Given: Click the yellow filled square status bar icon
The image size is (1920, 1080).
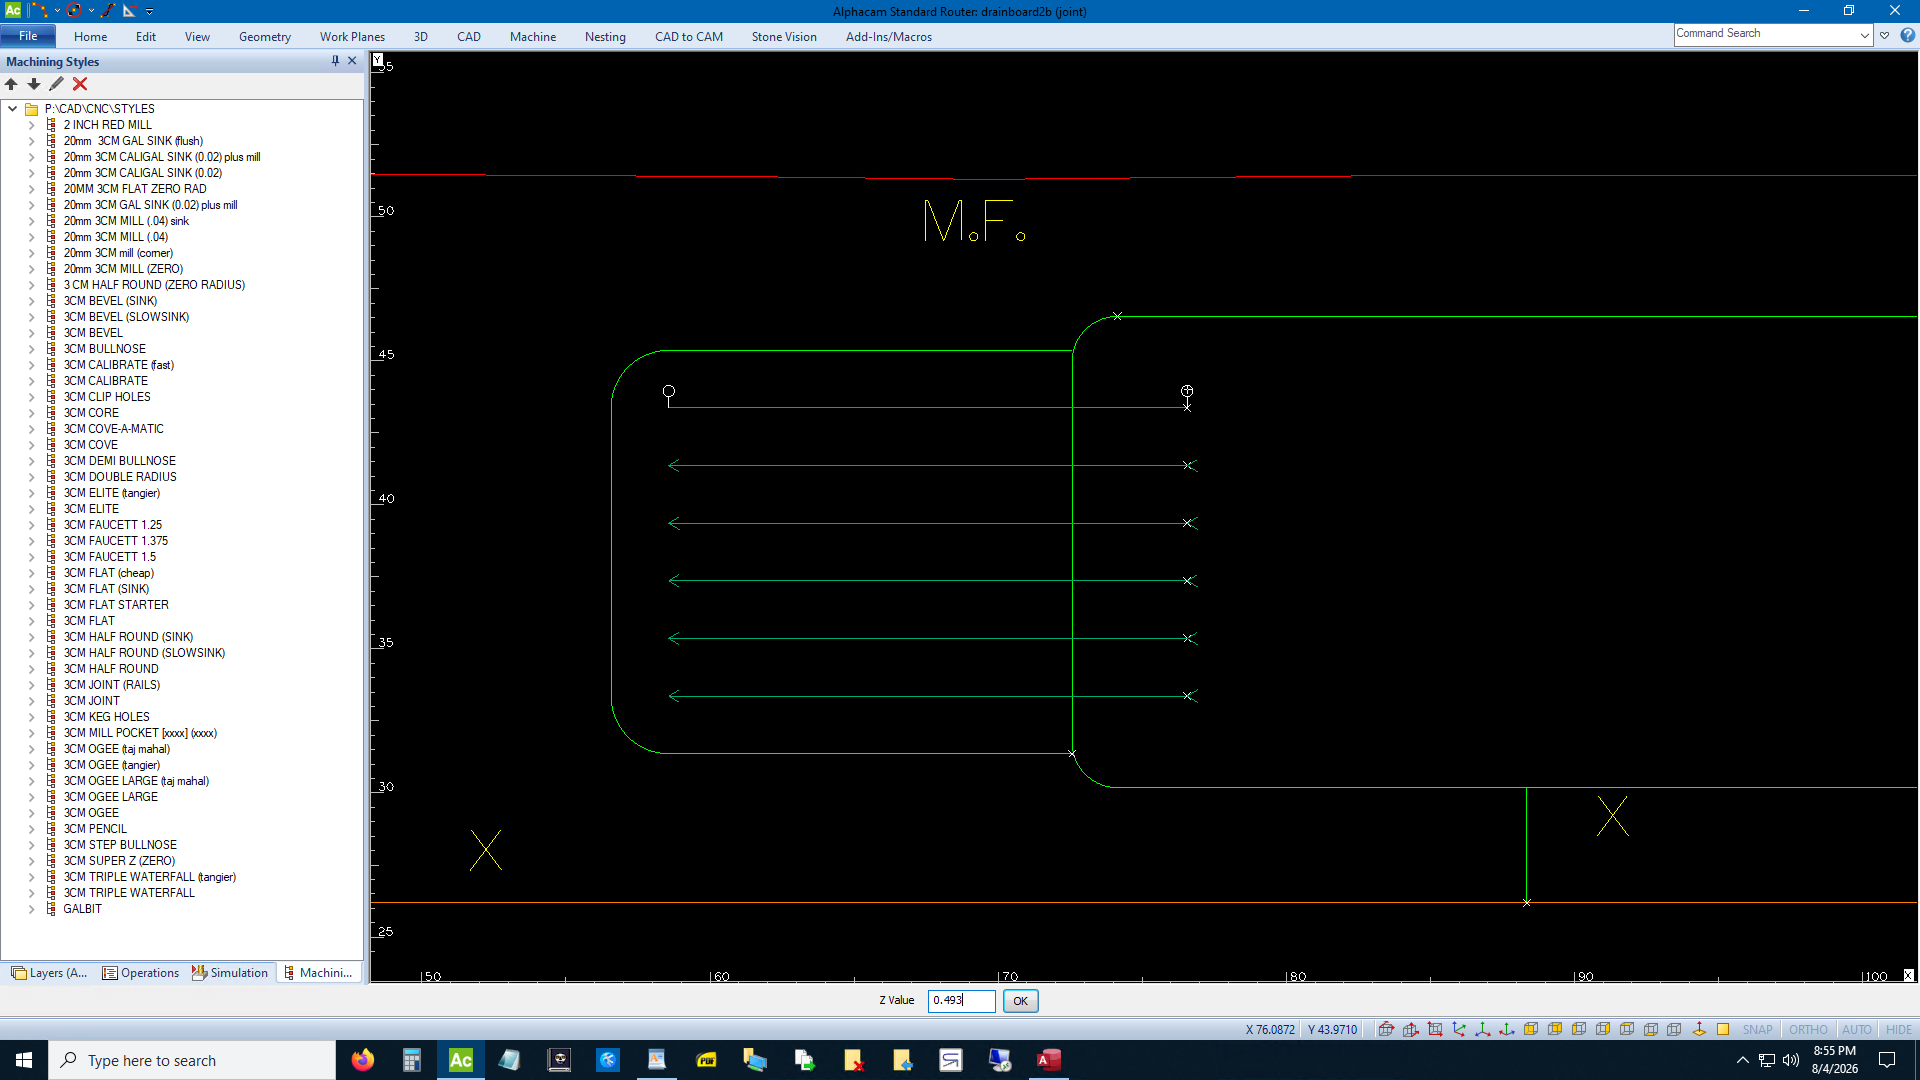Looking at the screenshot, I should pyautogui.click(x=1723, y=1029).
